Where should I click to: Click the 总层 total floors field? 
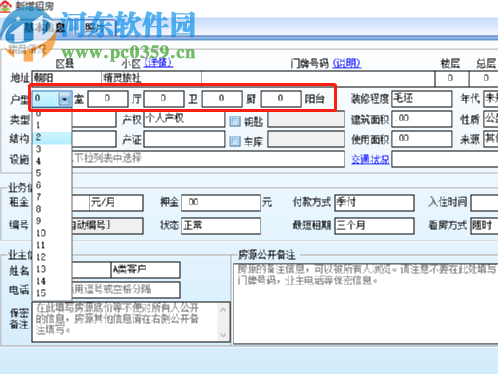484,79
